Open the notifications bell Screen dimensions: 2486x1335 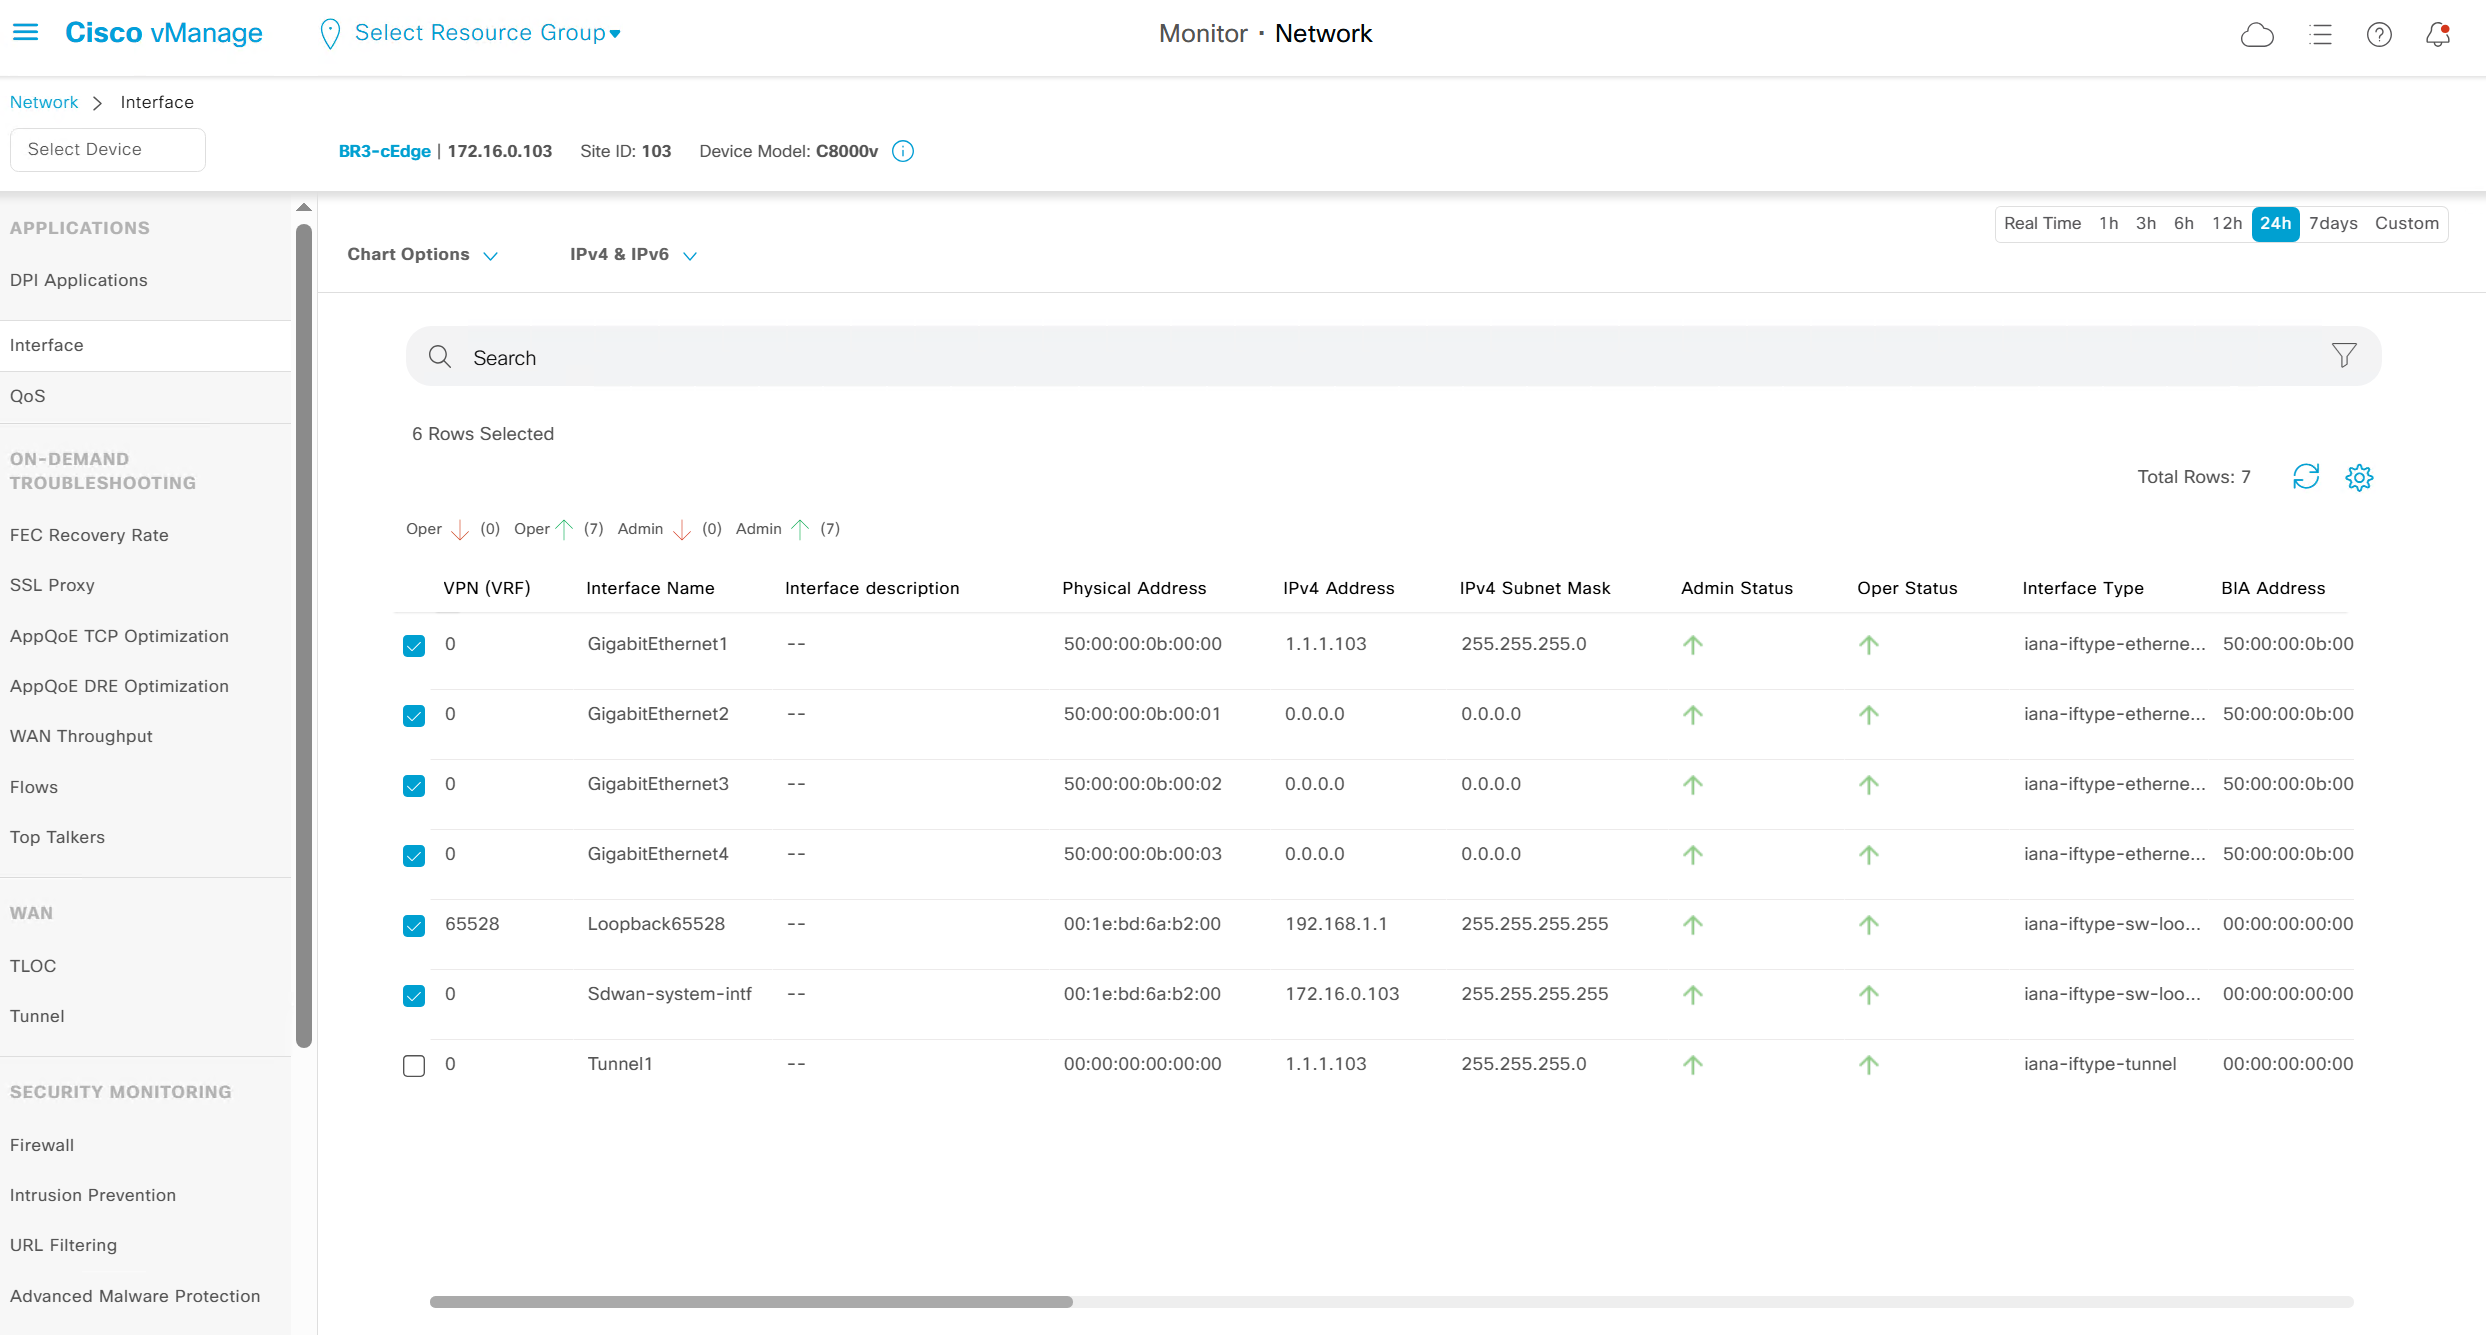pyautogui.click(x=2438, y=35)
